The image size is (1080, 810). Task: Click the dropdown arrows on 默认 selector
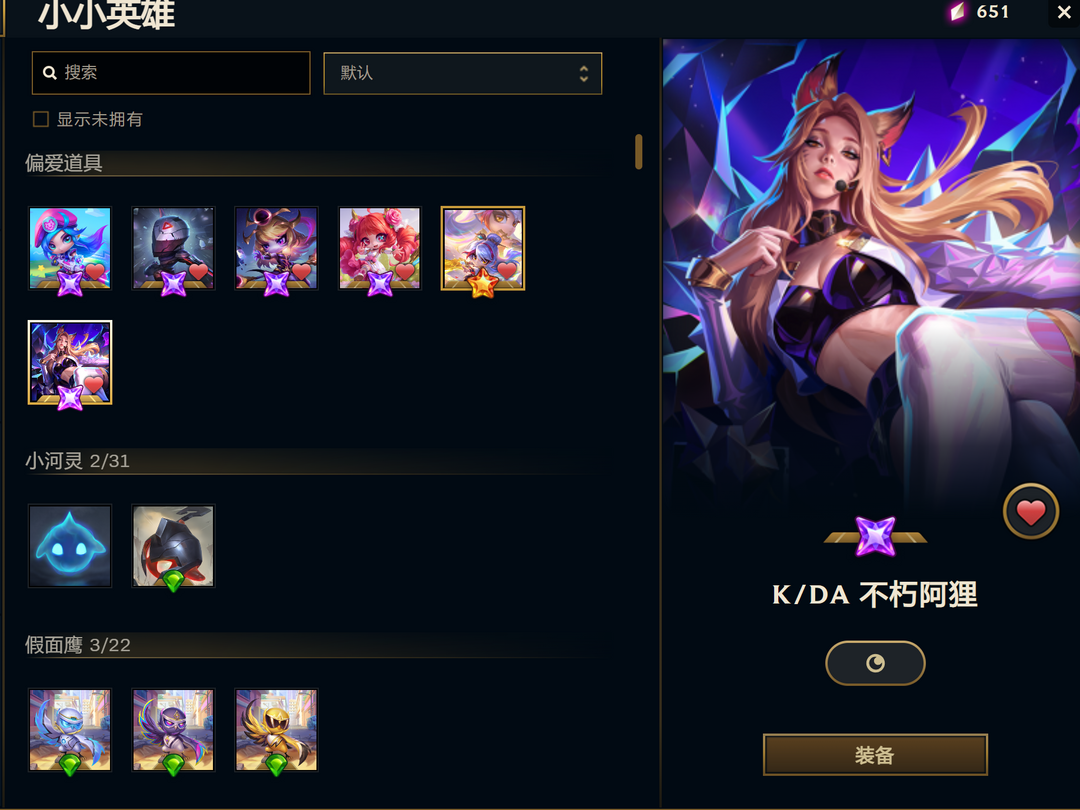click(583, 73)
